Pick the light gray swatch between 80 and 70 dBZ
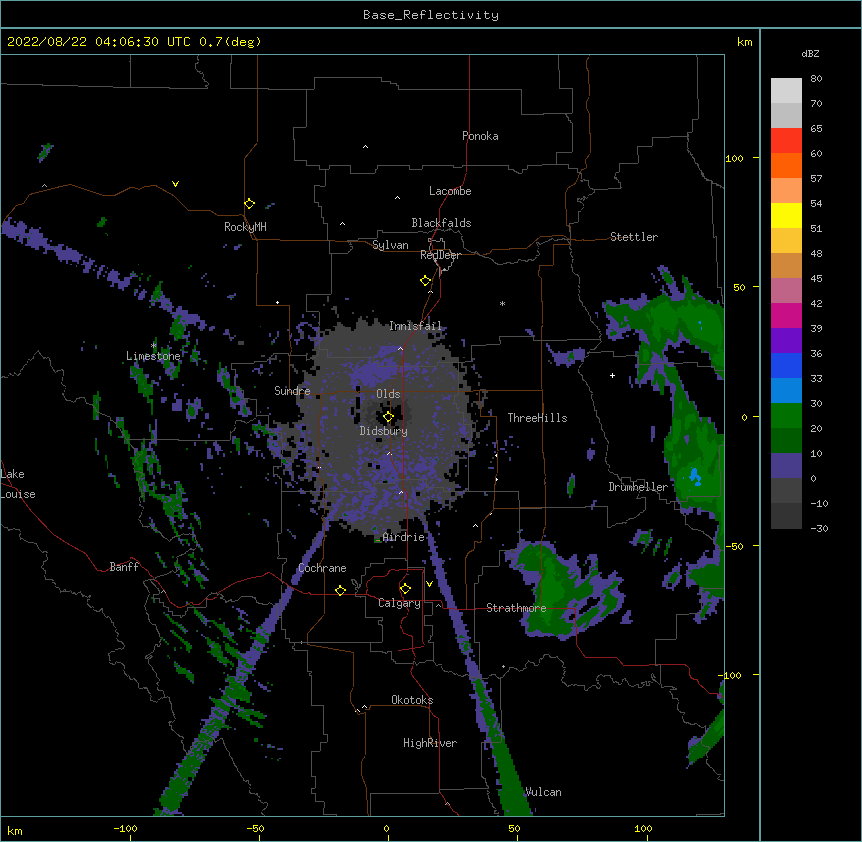862x842 pixels. click(786, 91)
